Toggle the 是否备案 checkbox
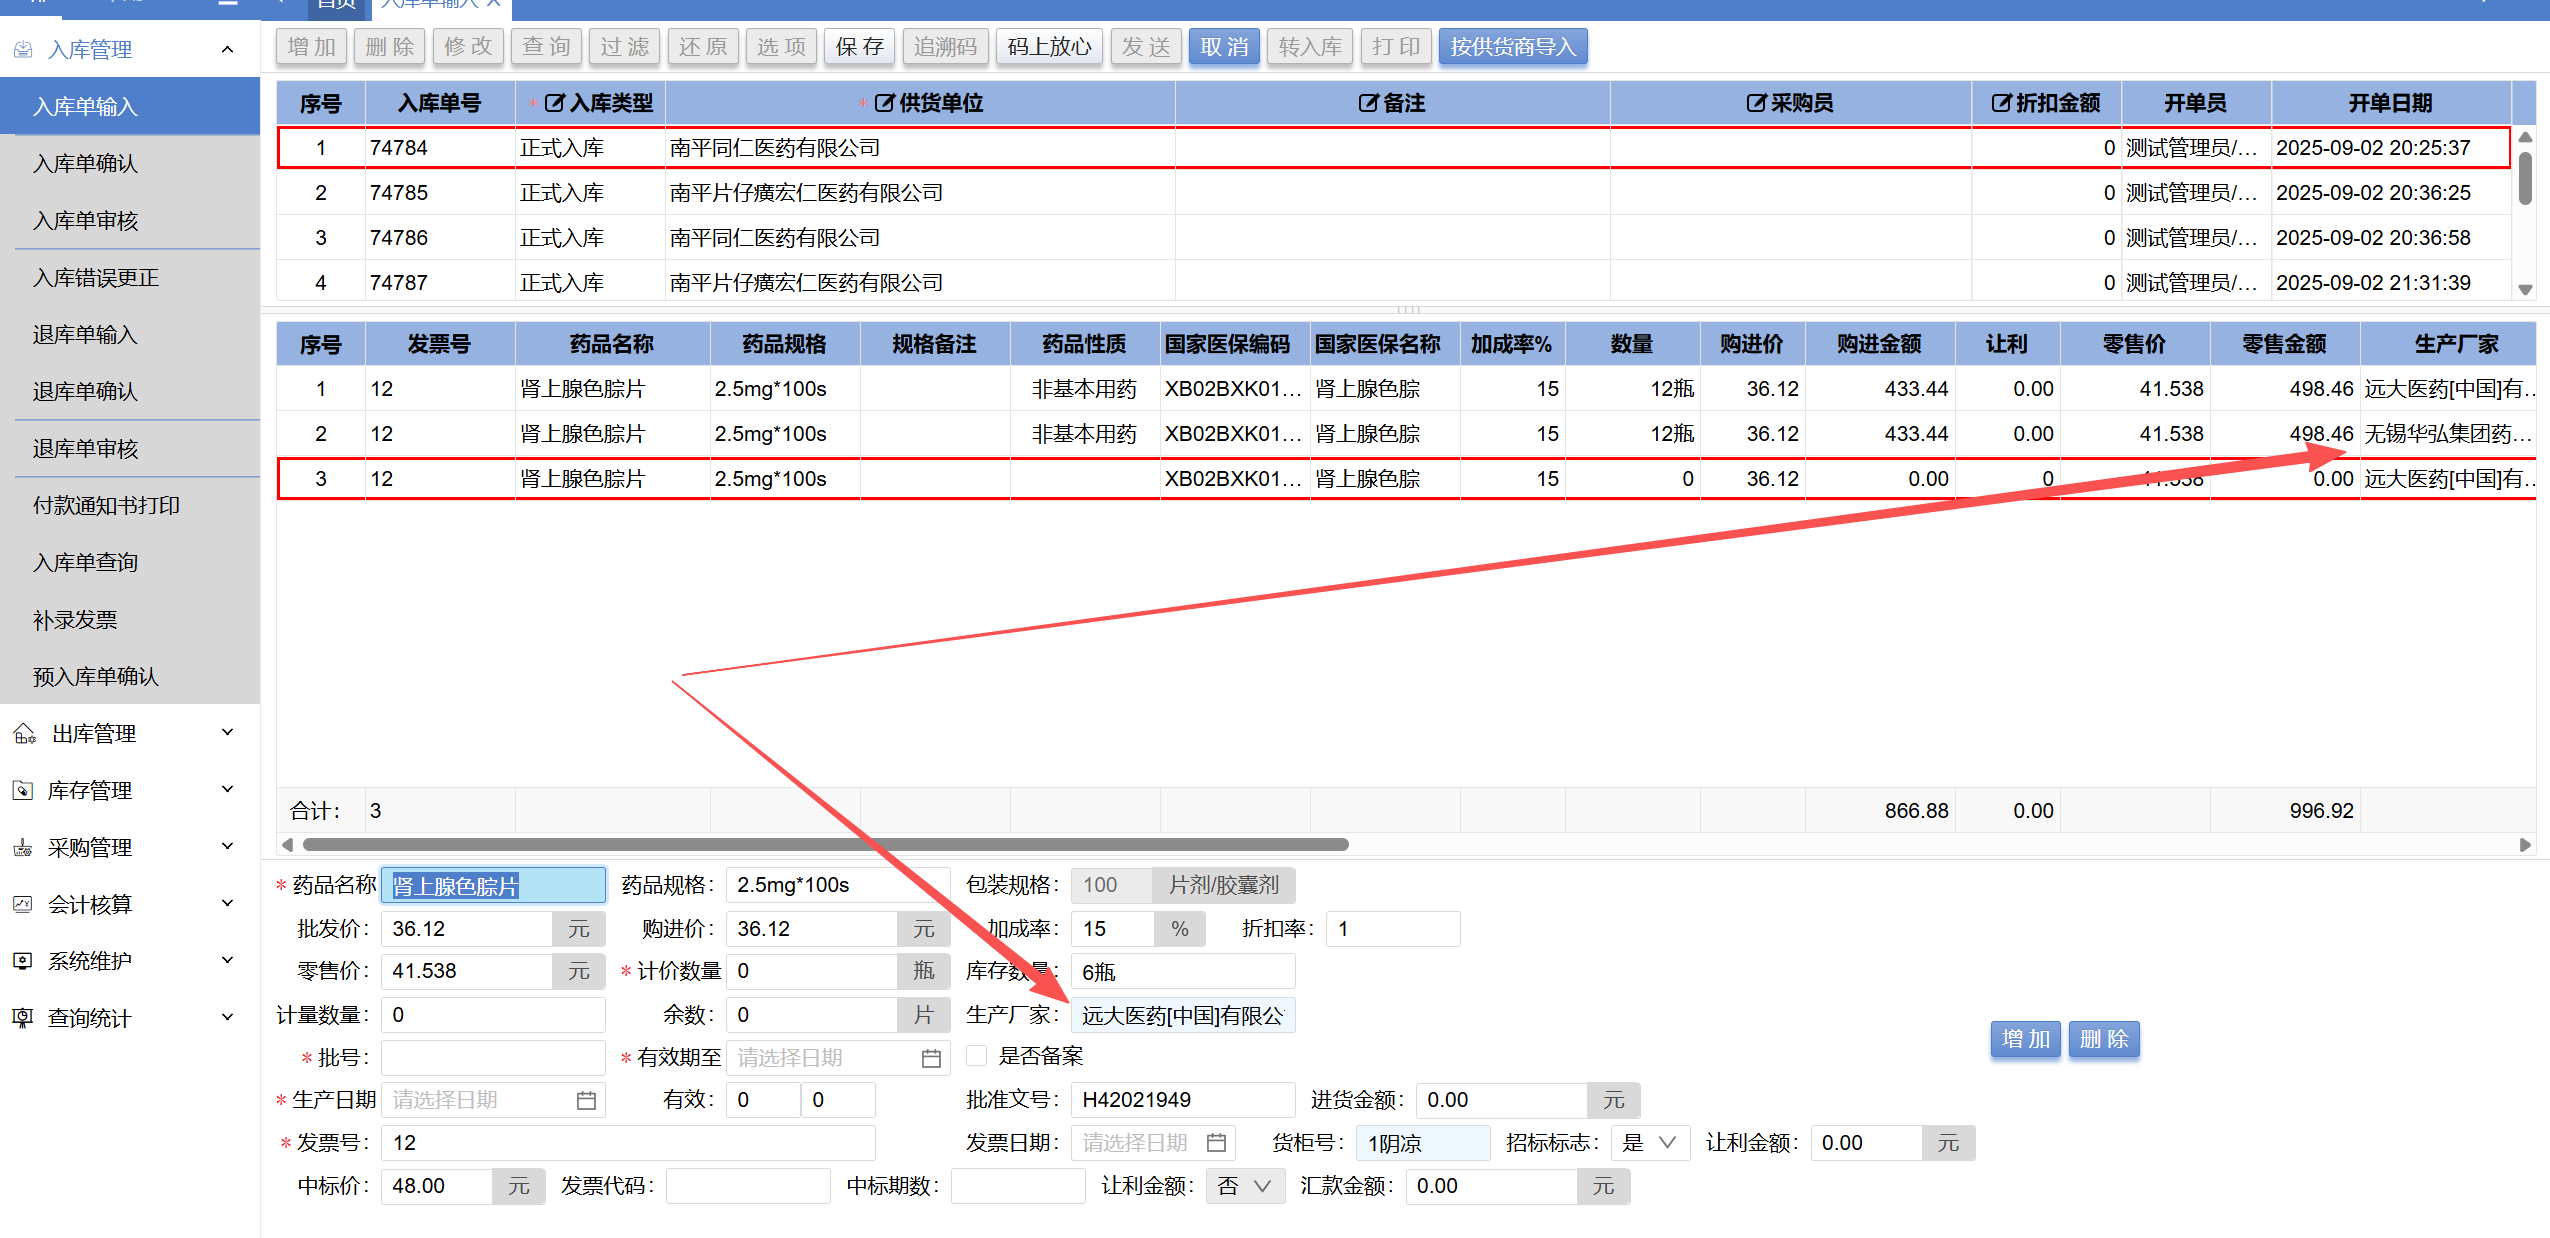Viewport: 2550px width, 1238px height. coord(977,1056)
